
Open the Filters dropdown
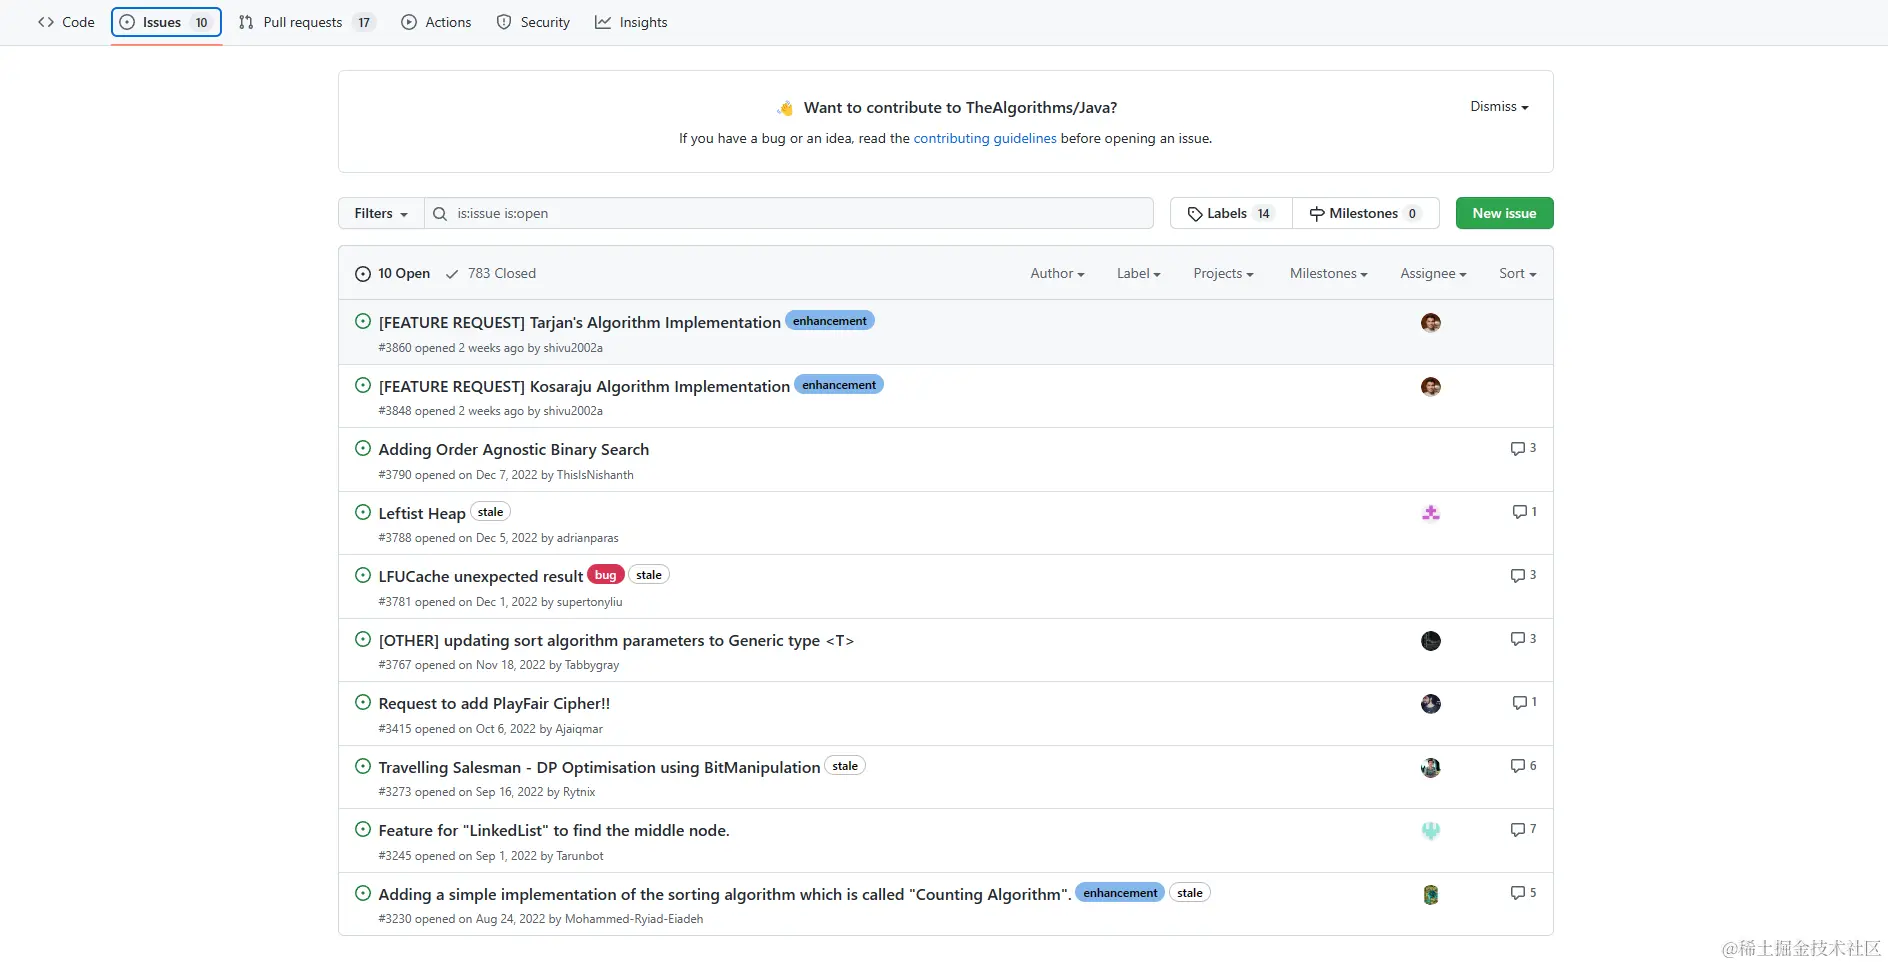point(381,214)
